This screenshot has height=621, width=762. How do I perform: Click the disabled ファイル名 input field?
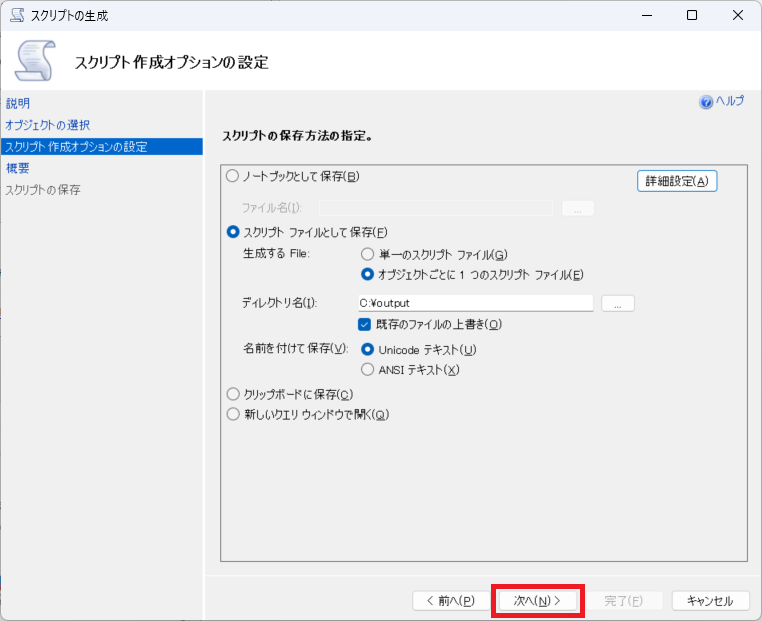[436, 208]
